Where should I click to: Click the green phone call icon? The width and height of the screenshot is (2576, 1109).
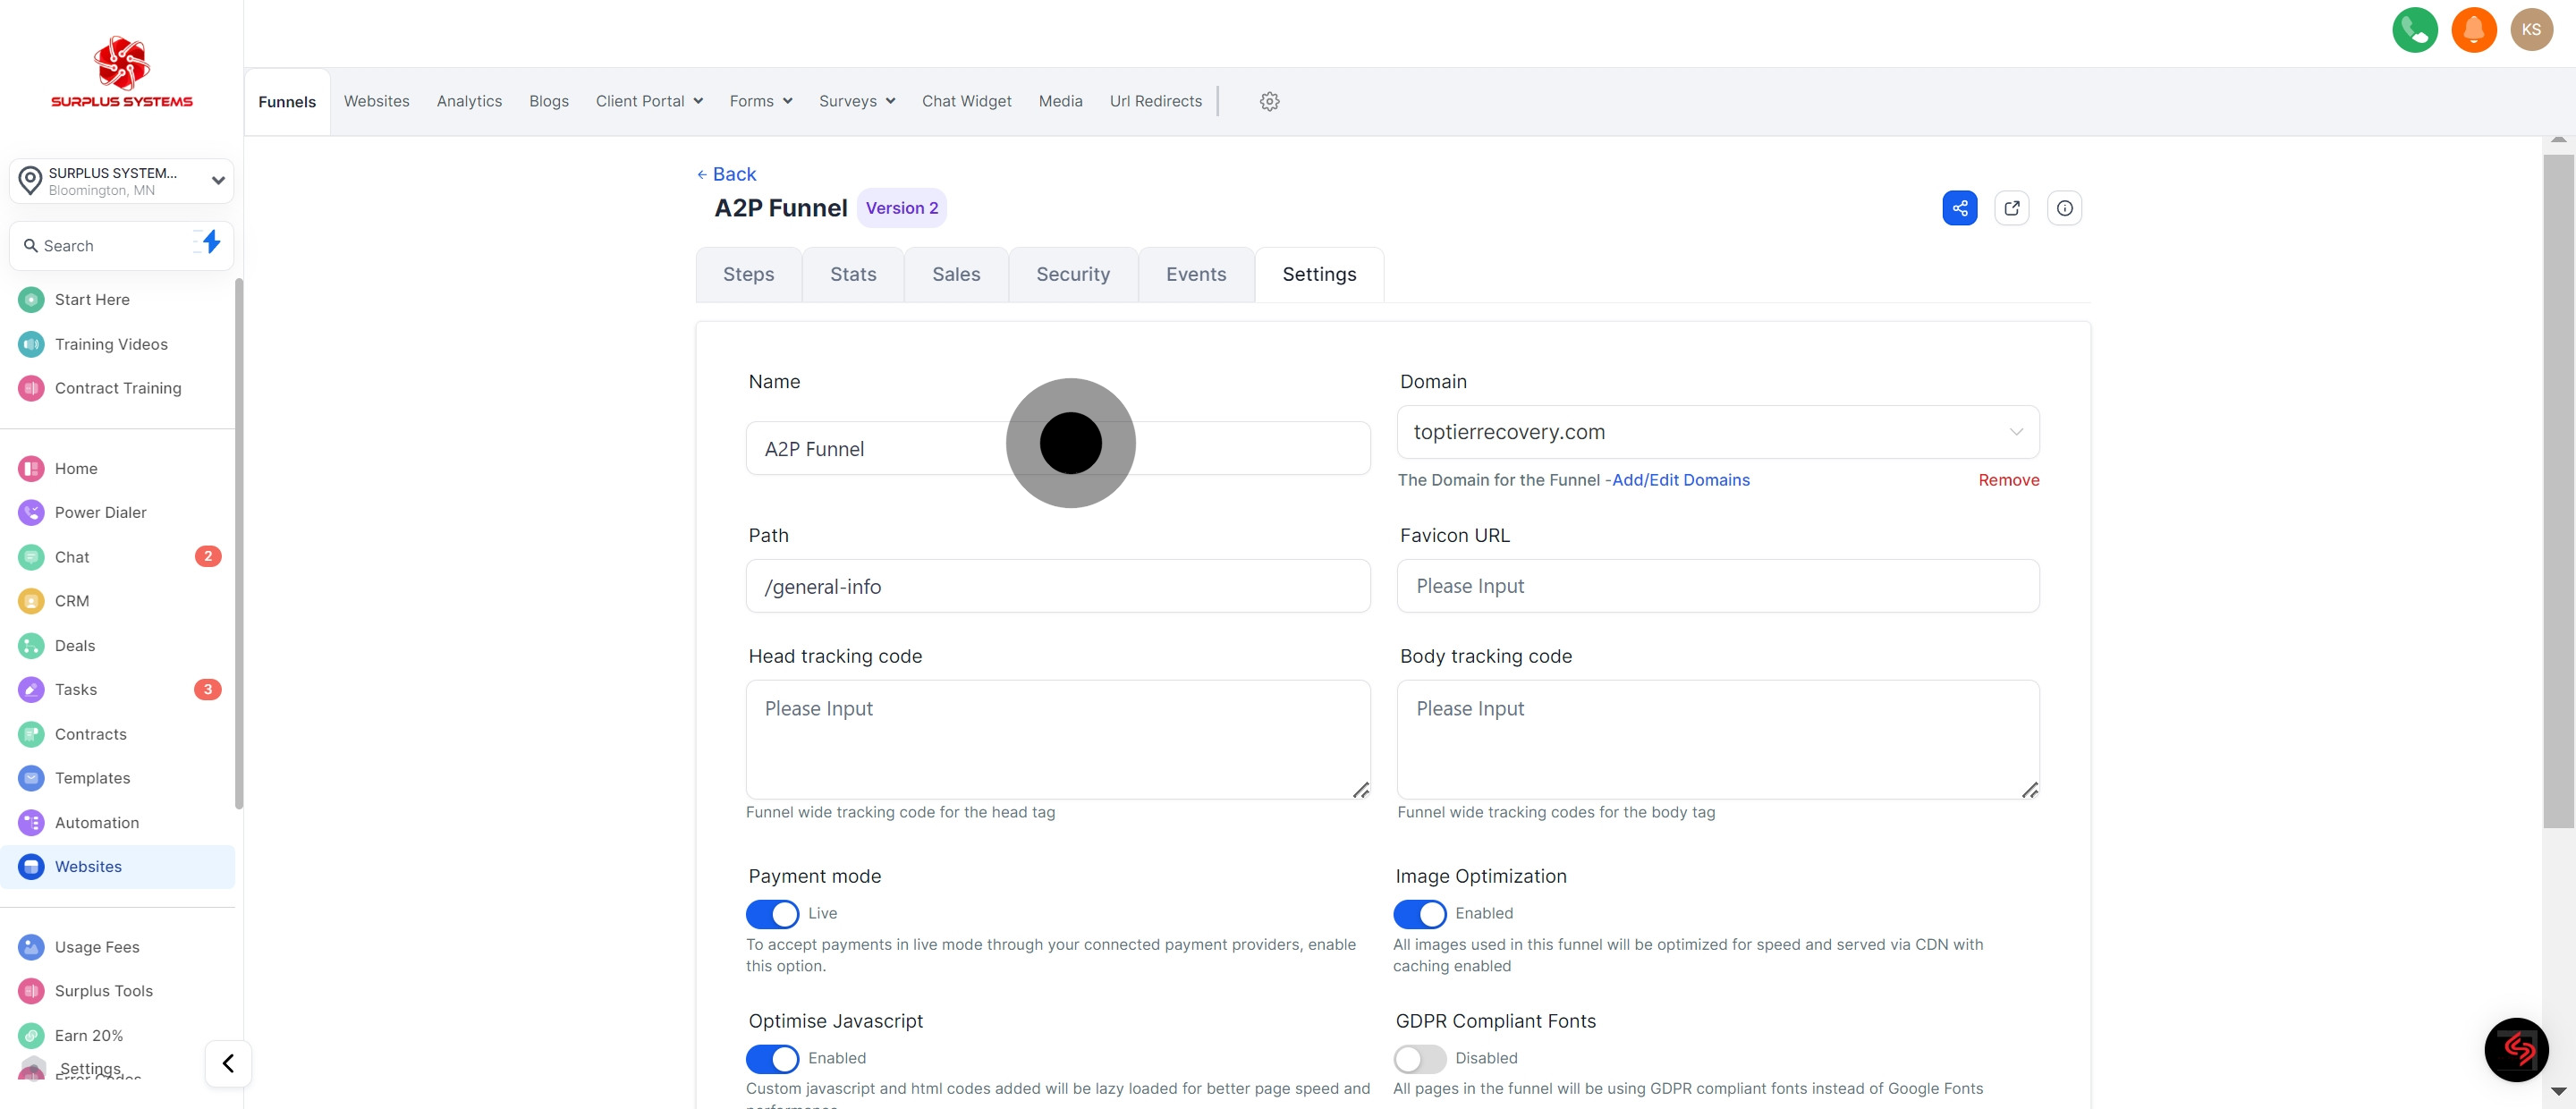coord(2414,30)
